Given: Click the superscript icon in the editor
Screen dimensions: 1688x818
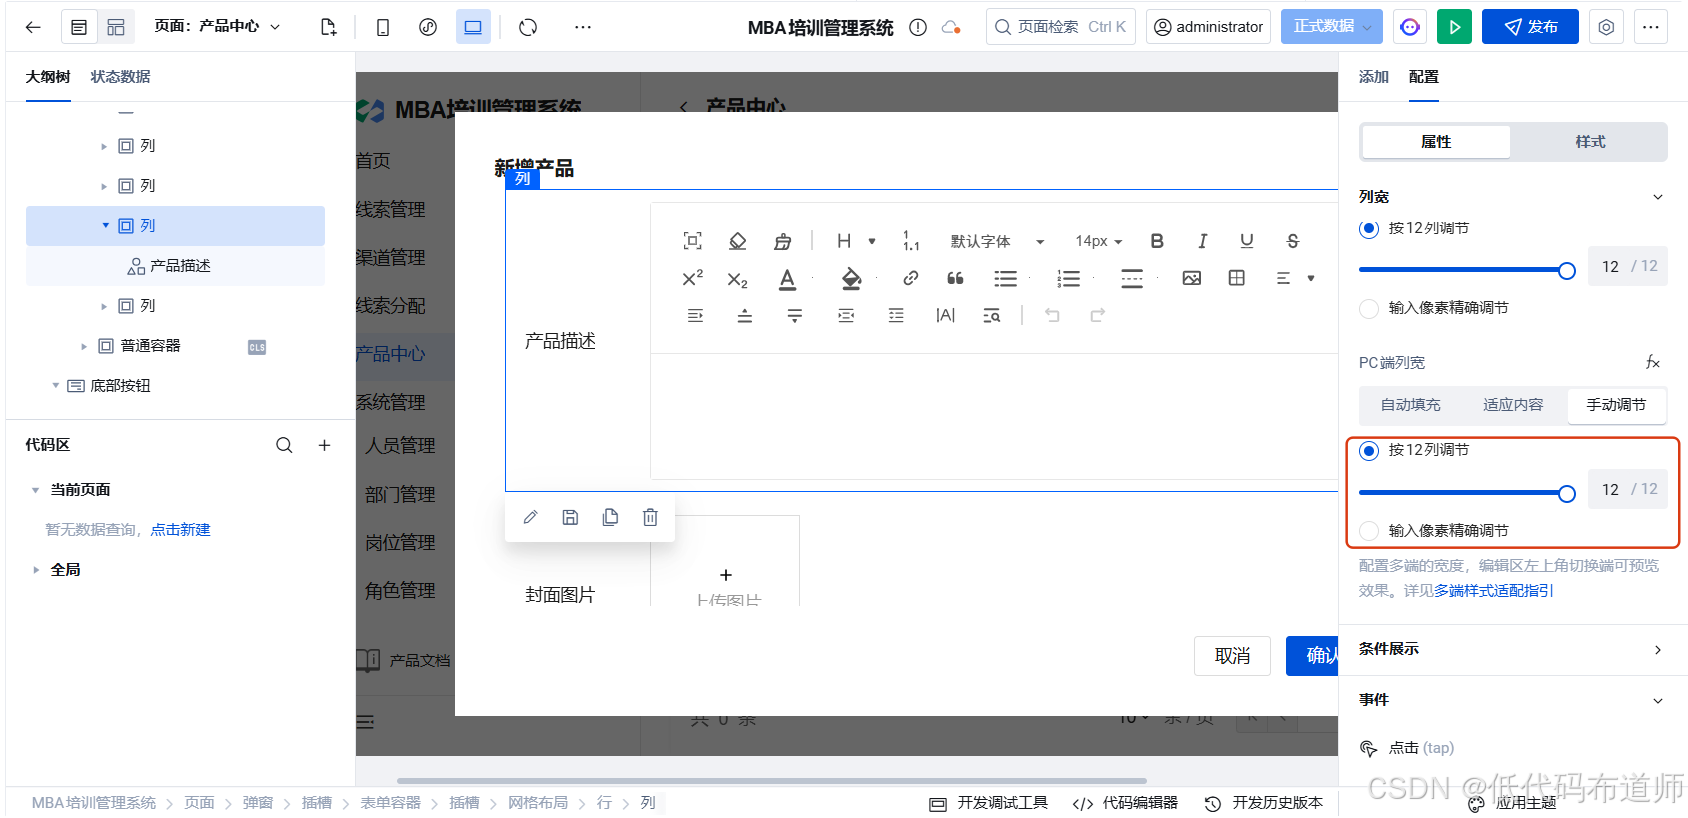Looking at the screenshot, I should pos(692,278).
